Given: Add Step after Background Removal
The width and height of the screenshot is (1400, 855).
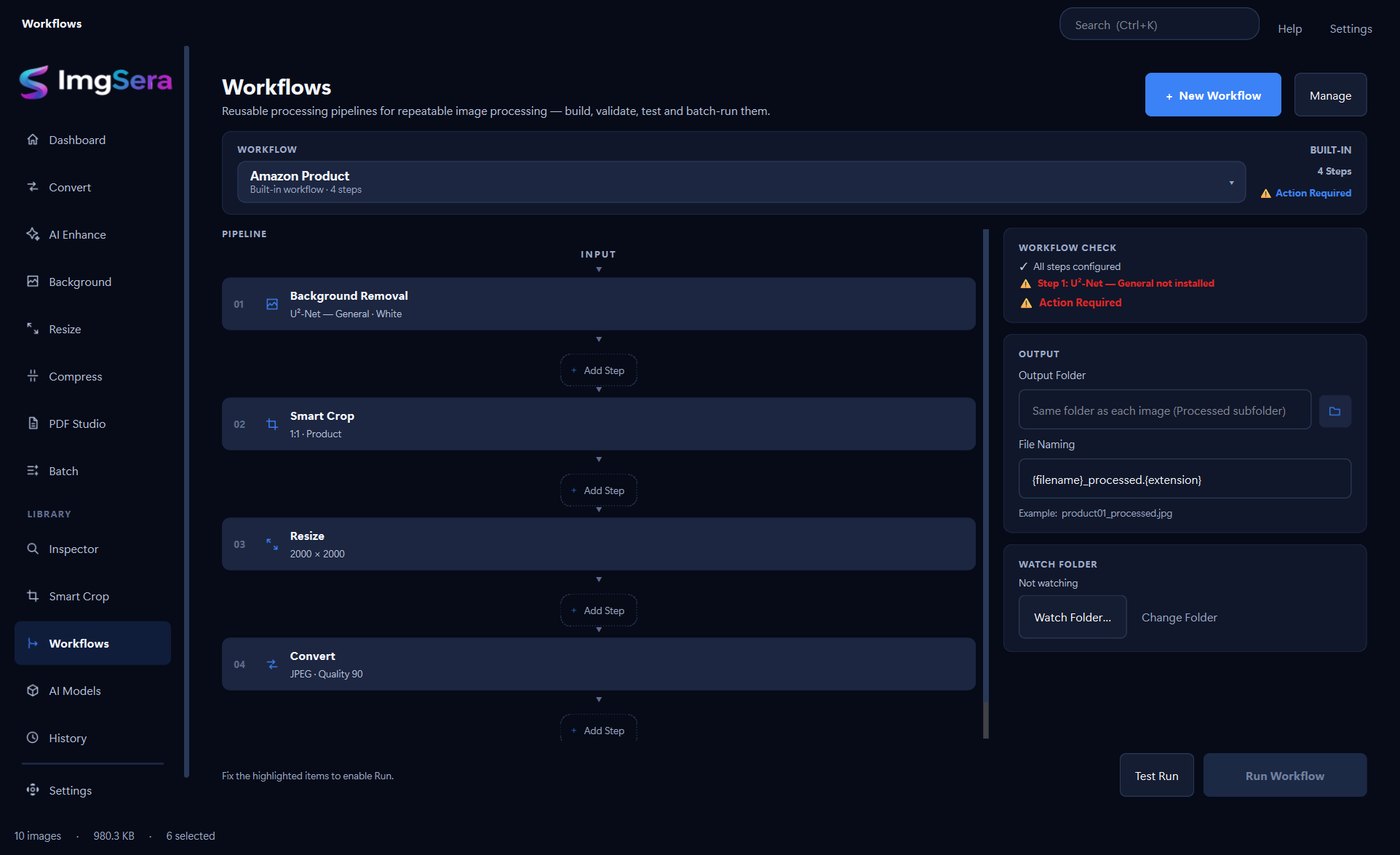Looking at the screenshot, I should pos(598,370).
